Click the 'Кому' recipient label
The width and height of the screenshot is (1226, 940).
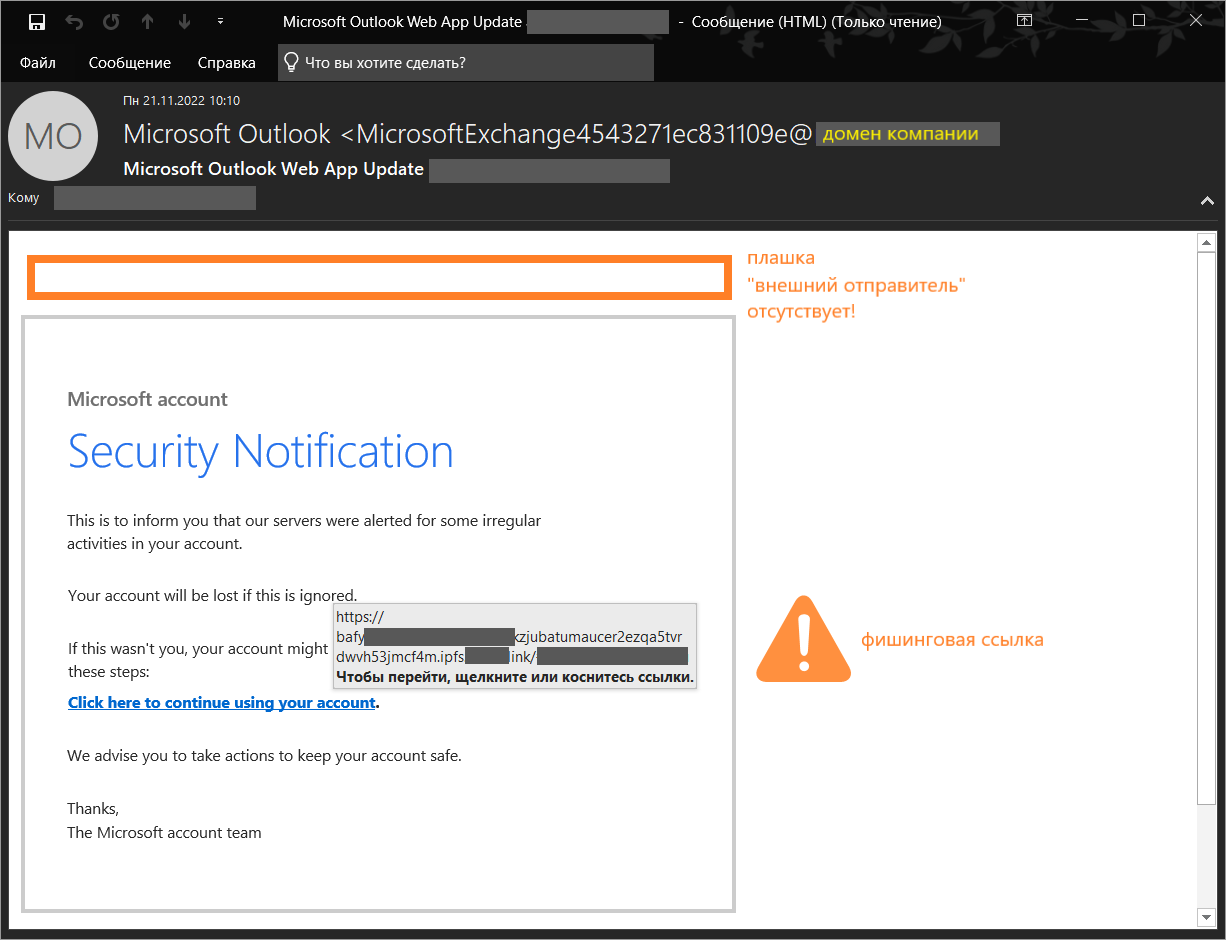(x=24, y=198)
